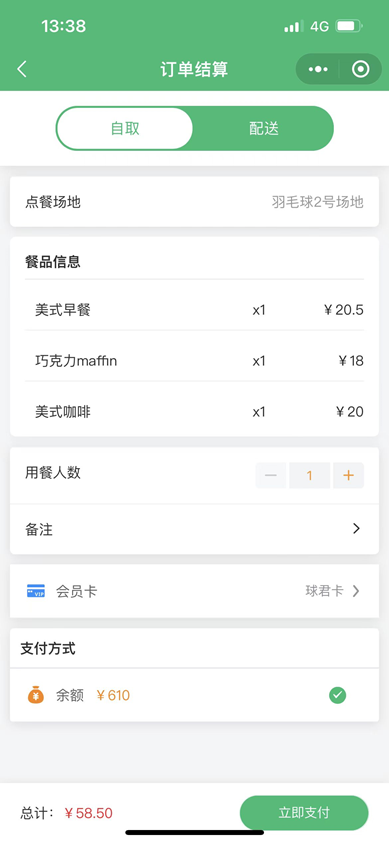The width and height of the screenshot is (389, 843).
Task: Open the mini program three-dot menu
Action: 318,69
